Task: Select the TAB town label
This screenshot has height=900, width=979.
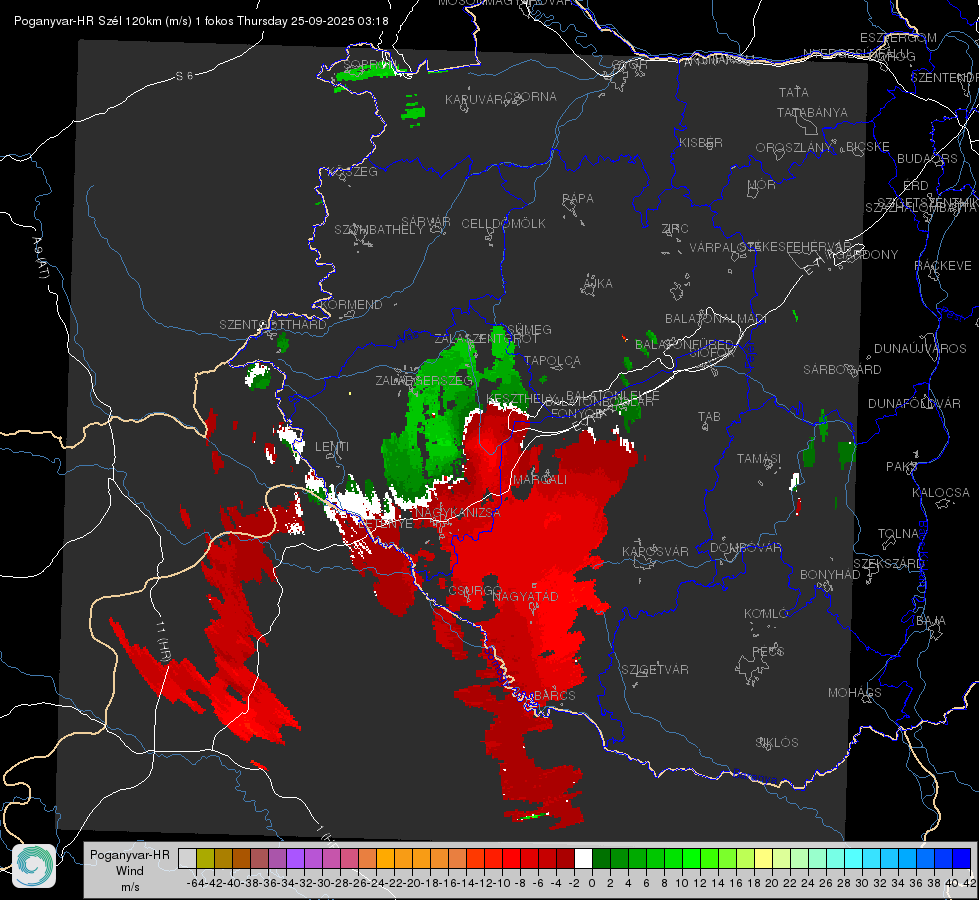Action: pos(709,417)
